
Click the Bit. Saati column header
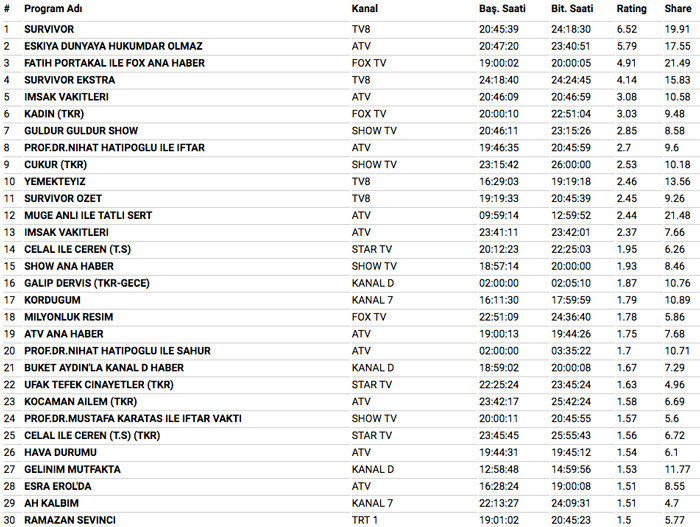572,8
